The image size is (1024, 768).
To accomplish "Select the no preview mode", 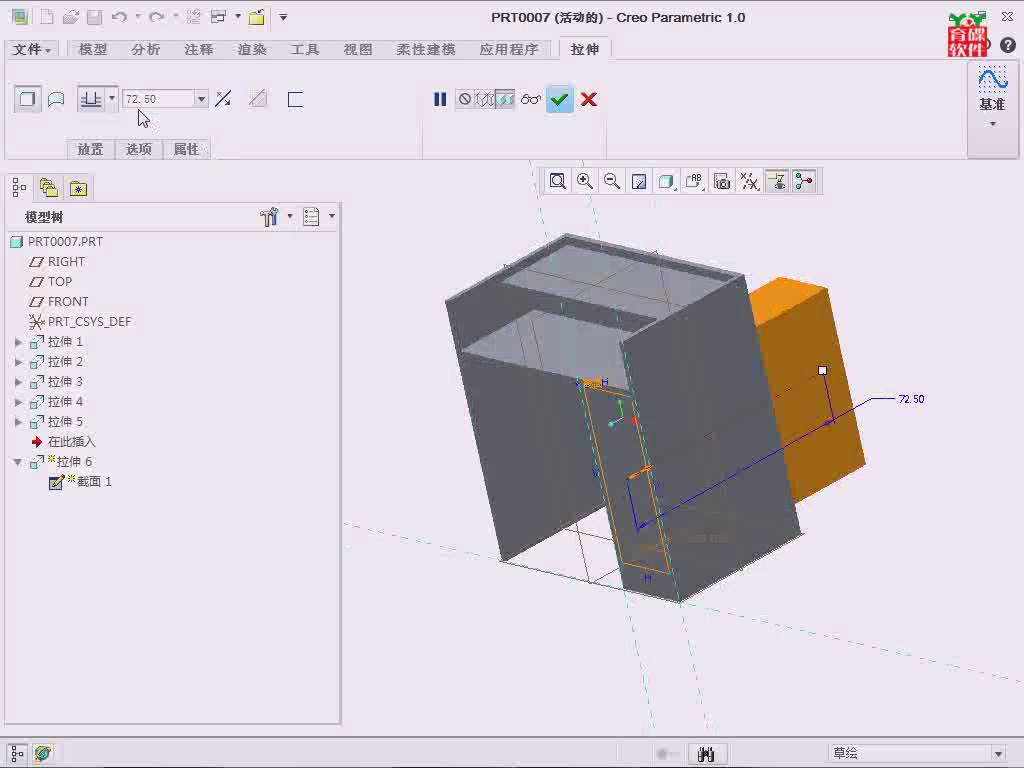I will click(464, 99).
